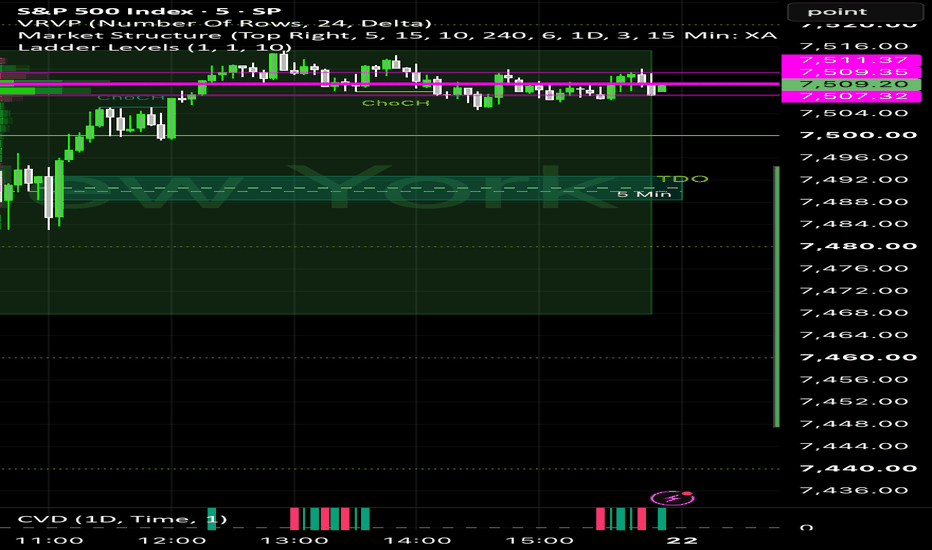Click the 12:00 time axis label
Image resolution: width=932 pixels, height=550 pixels.
pos(172,540)
